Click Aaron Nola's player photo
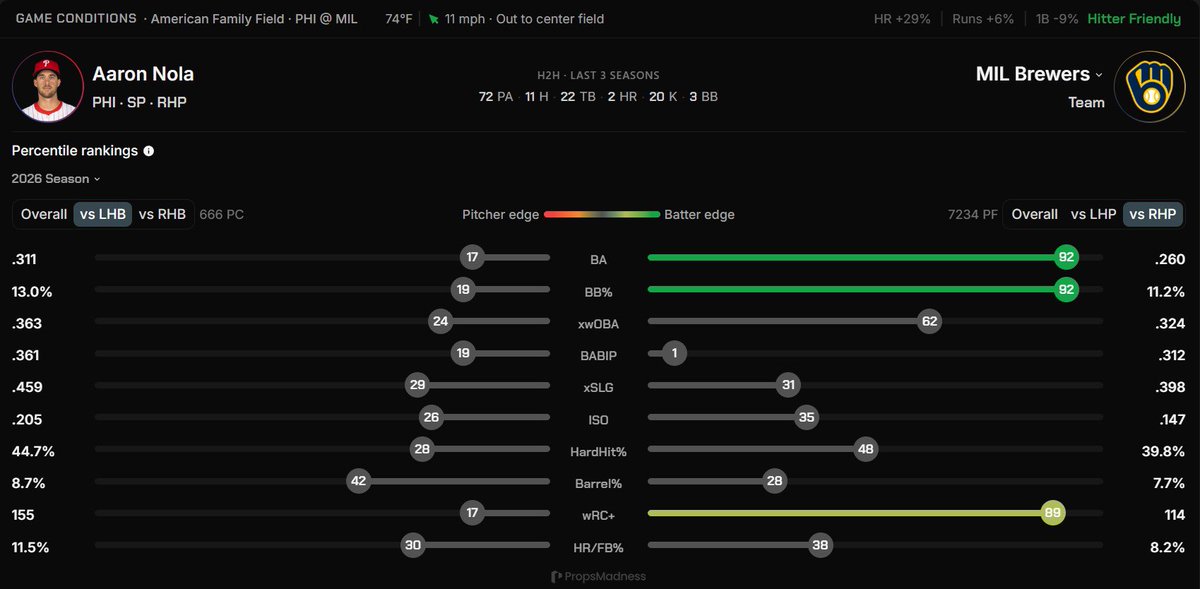 pyautogui.click(x=47, y=87)
